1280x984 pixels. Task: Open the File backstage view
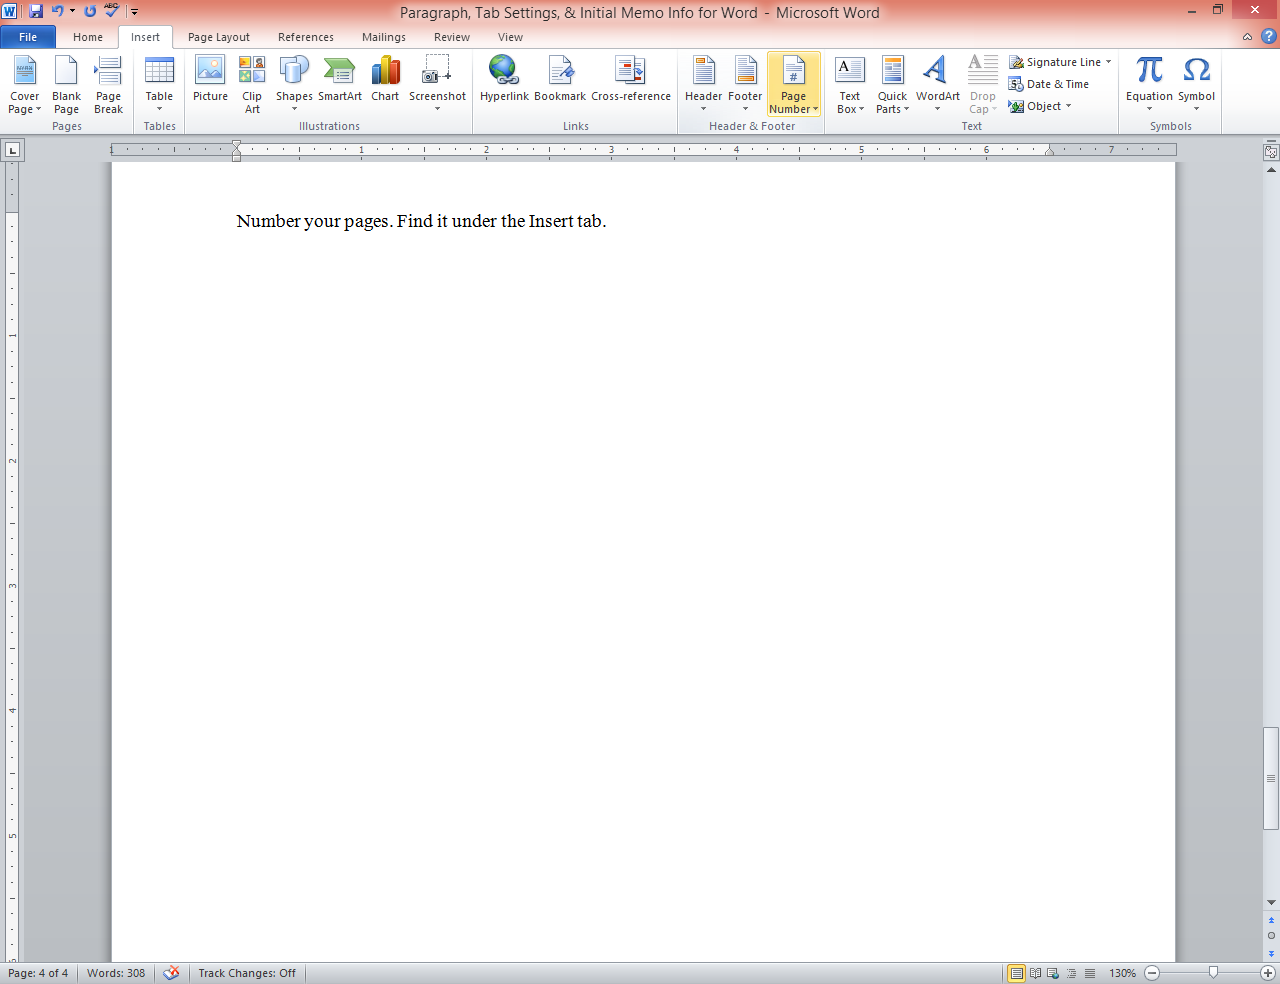[x=28, y=36]
